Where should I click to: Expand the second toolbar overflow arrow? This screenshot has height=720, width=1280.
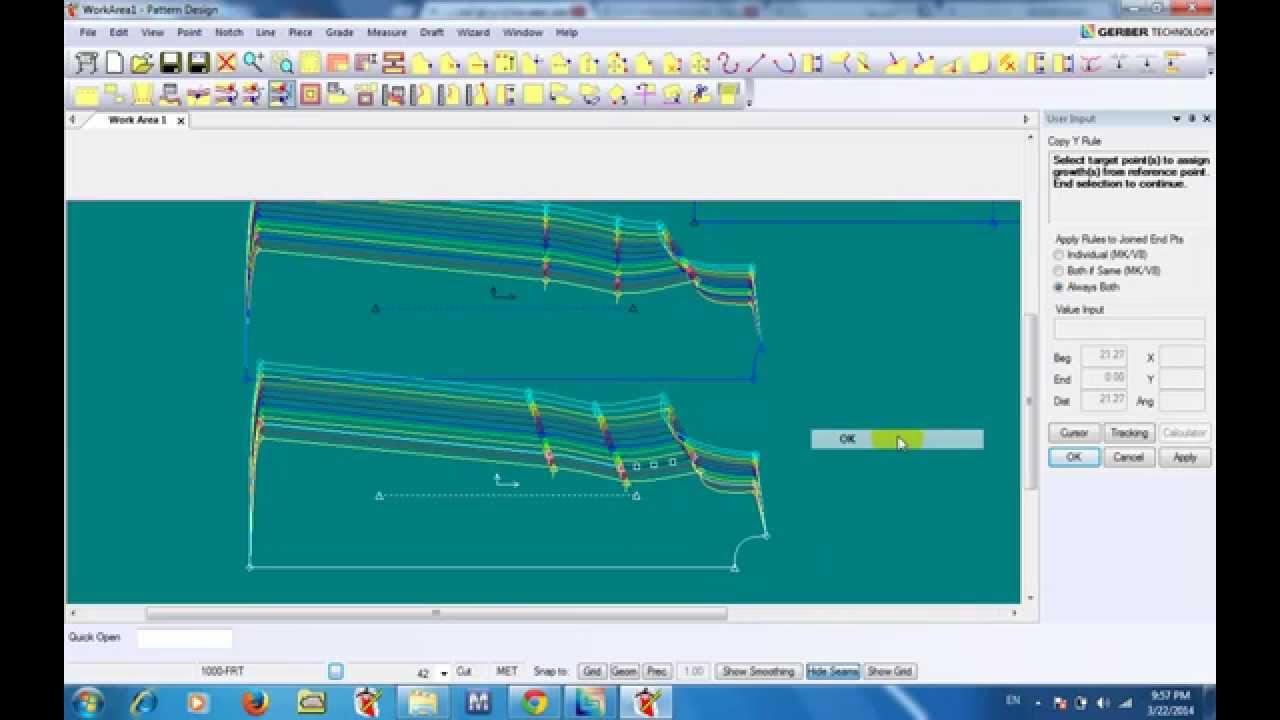tap(748, 101)
